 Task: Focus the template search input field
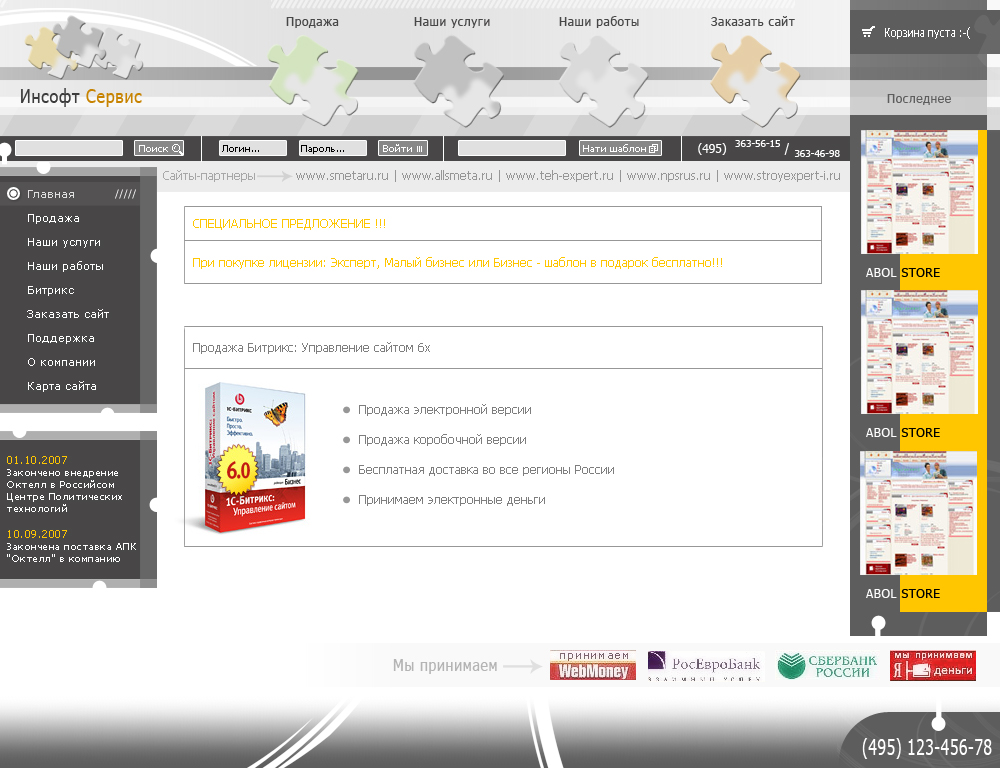(511, 148)
